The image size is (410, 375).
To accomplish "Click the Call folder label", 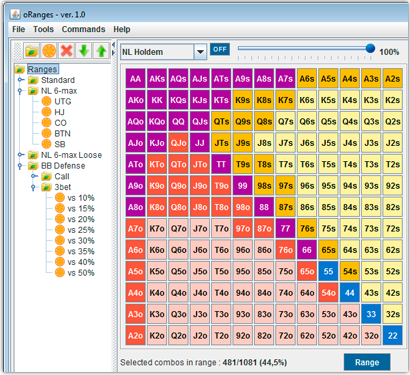I will [62, 176].
